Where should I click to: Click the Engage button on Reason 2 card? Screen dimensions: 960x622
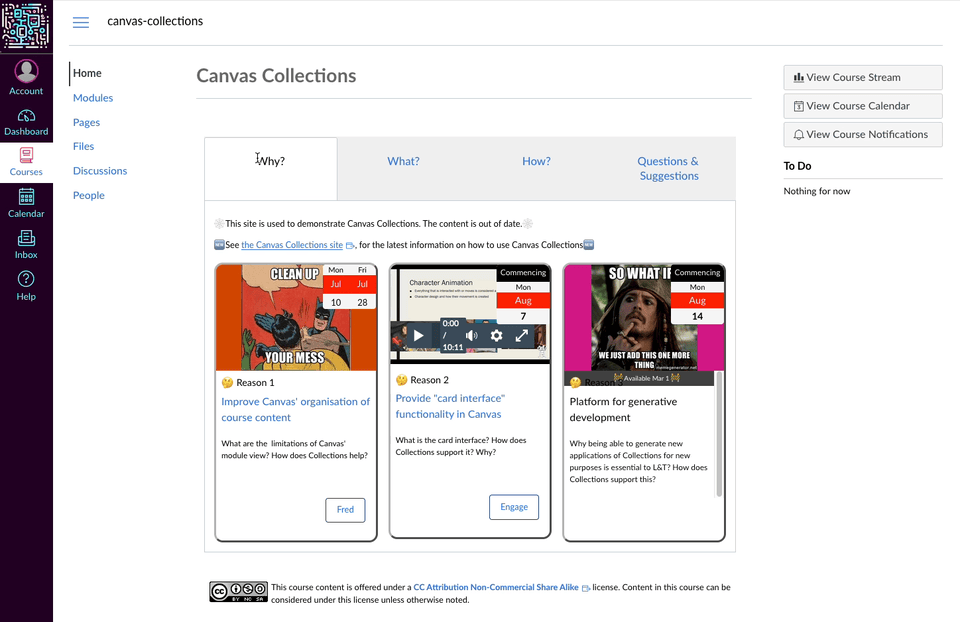[x=514, y=507]
